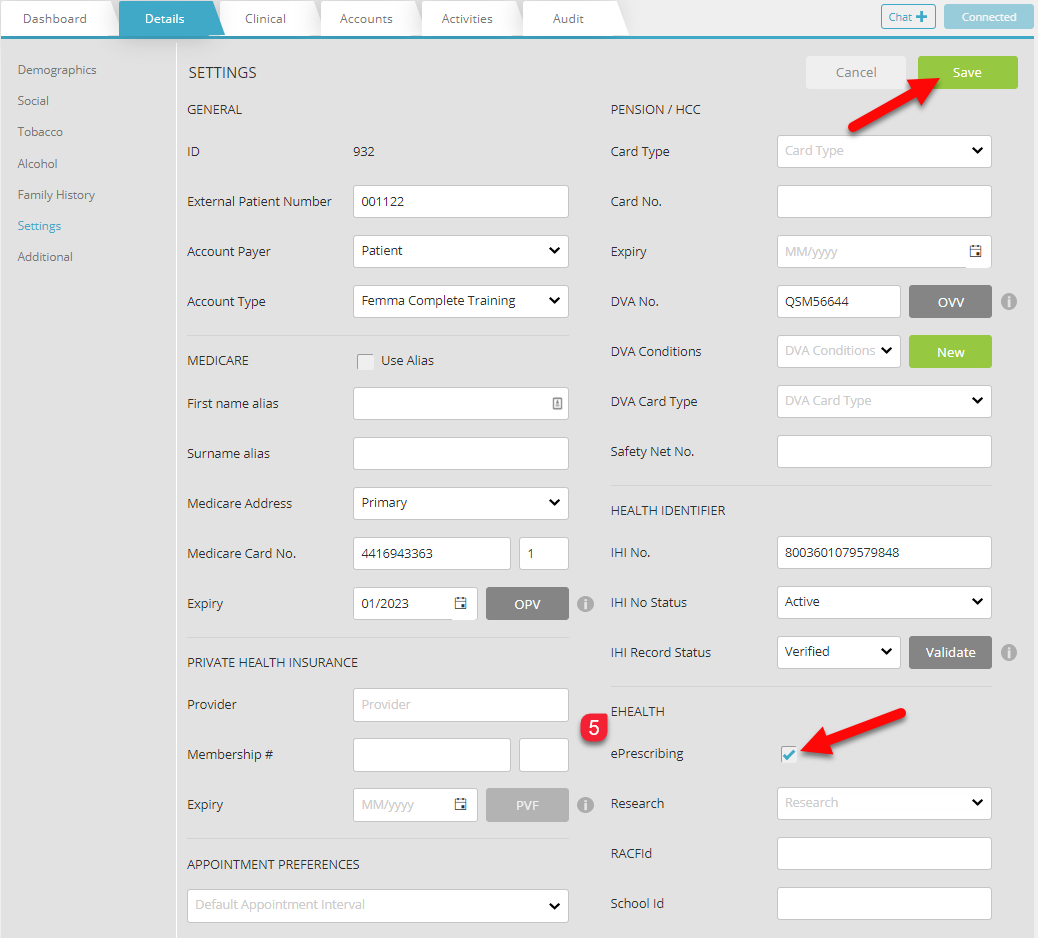
Task: Click info icon next to PVF button
Action: (x=585, y=805)
